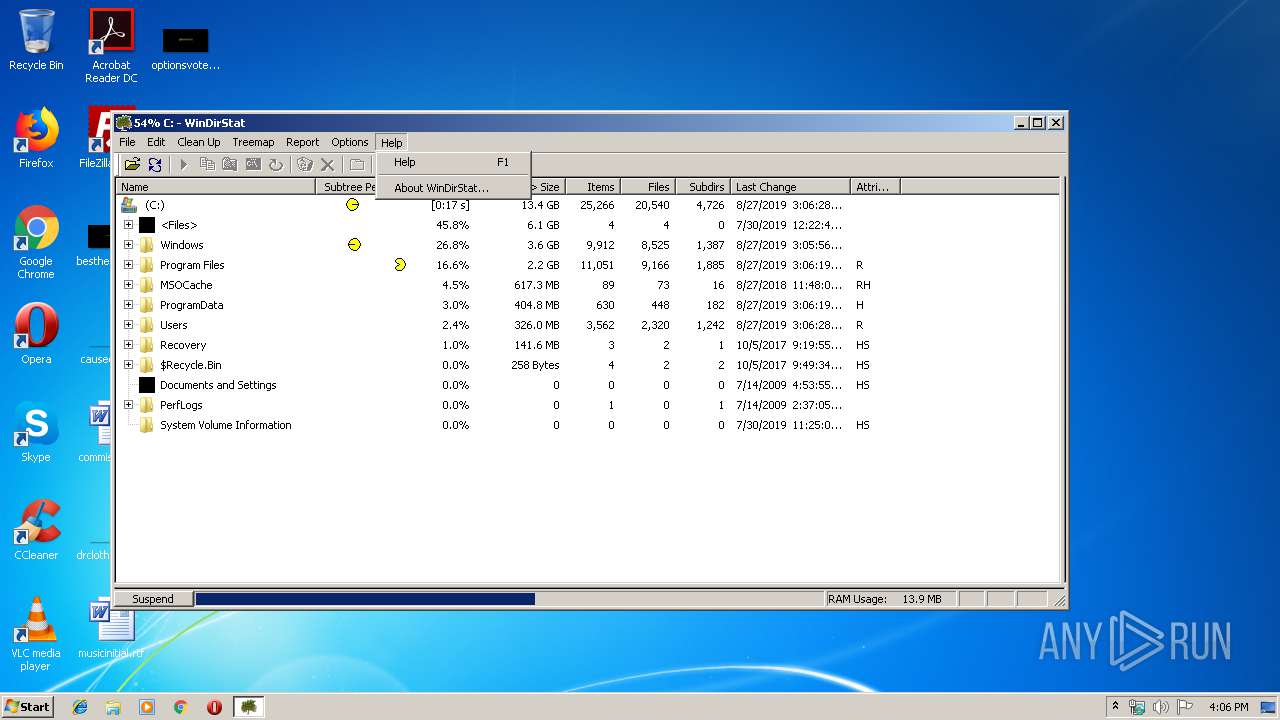Open Recycle Bin on the desktop
Image resolution: width=1280 pixels, height=720 pixels.
click(36, 40)
